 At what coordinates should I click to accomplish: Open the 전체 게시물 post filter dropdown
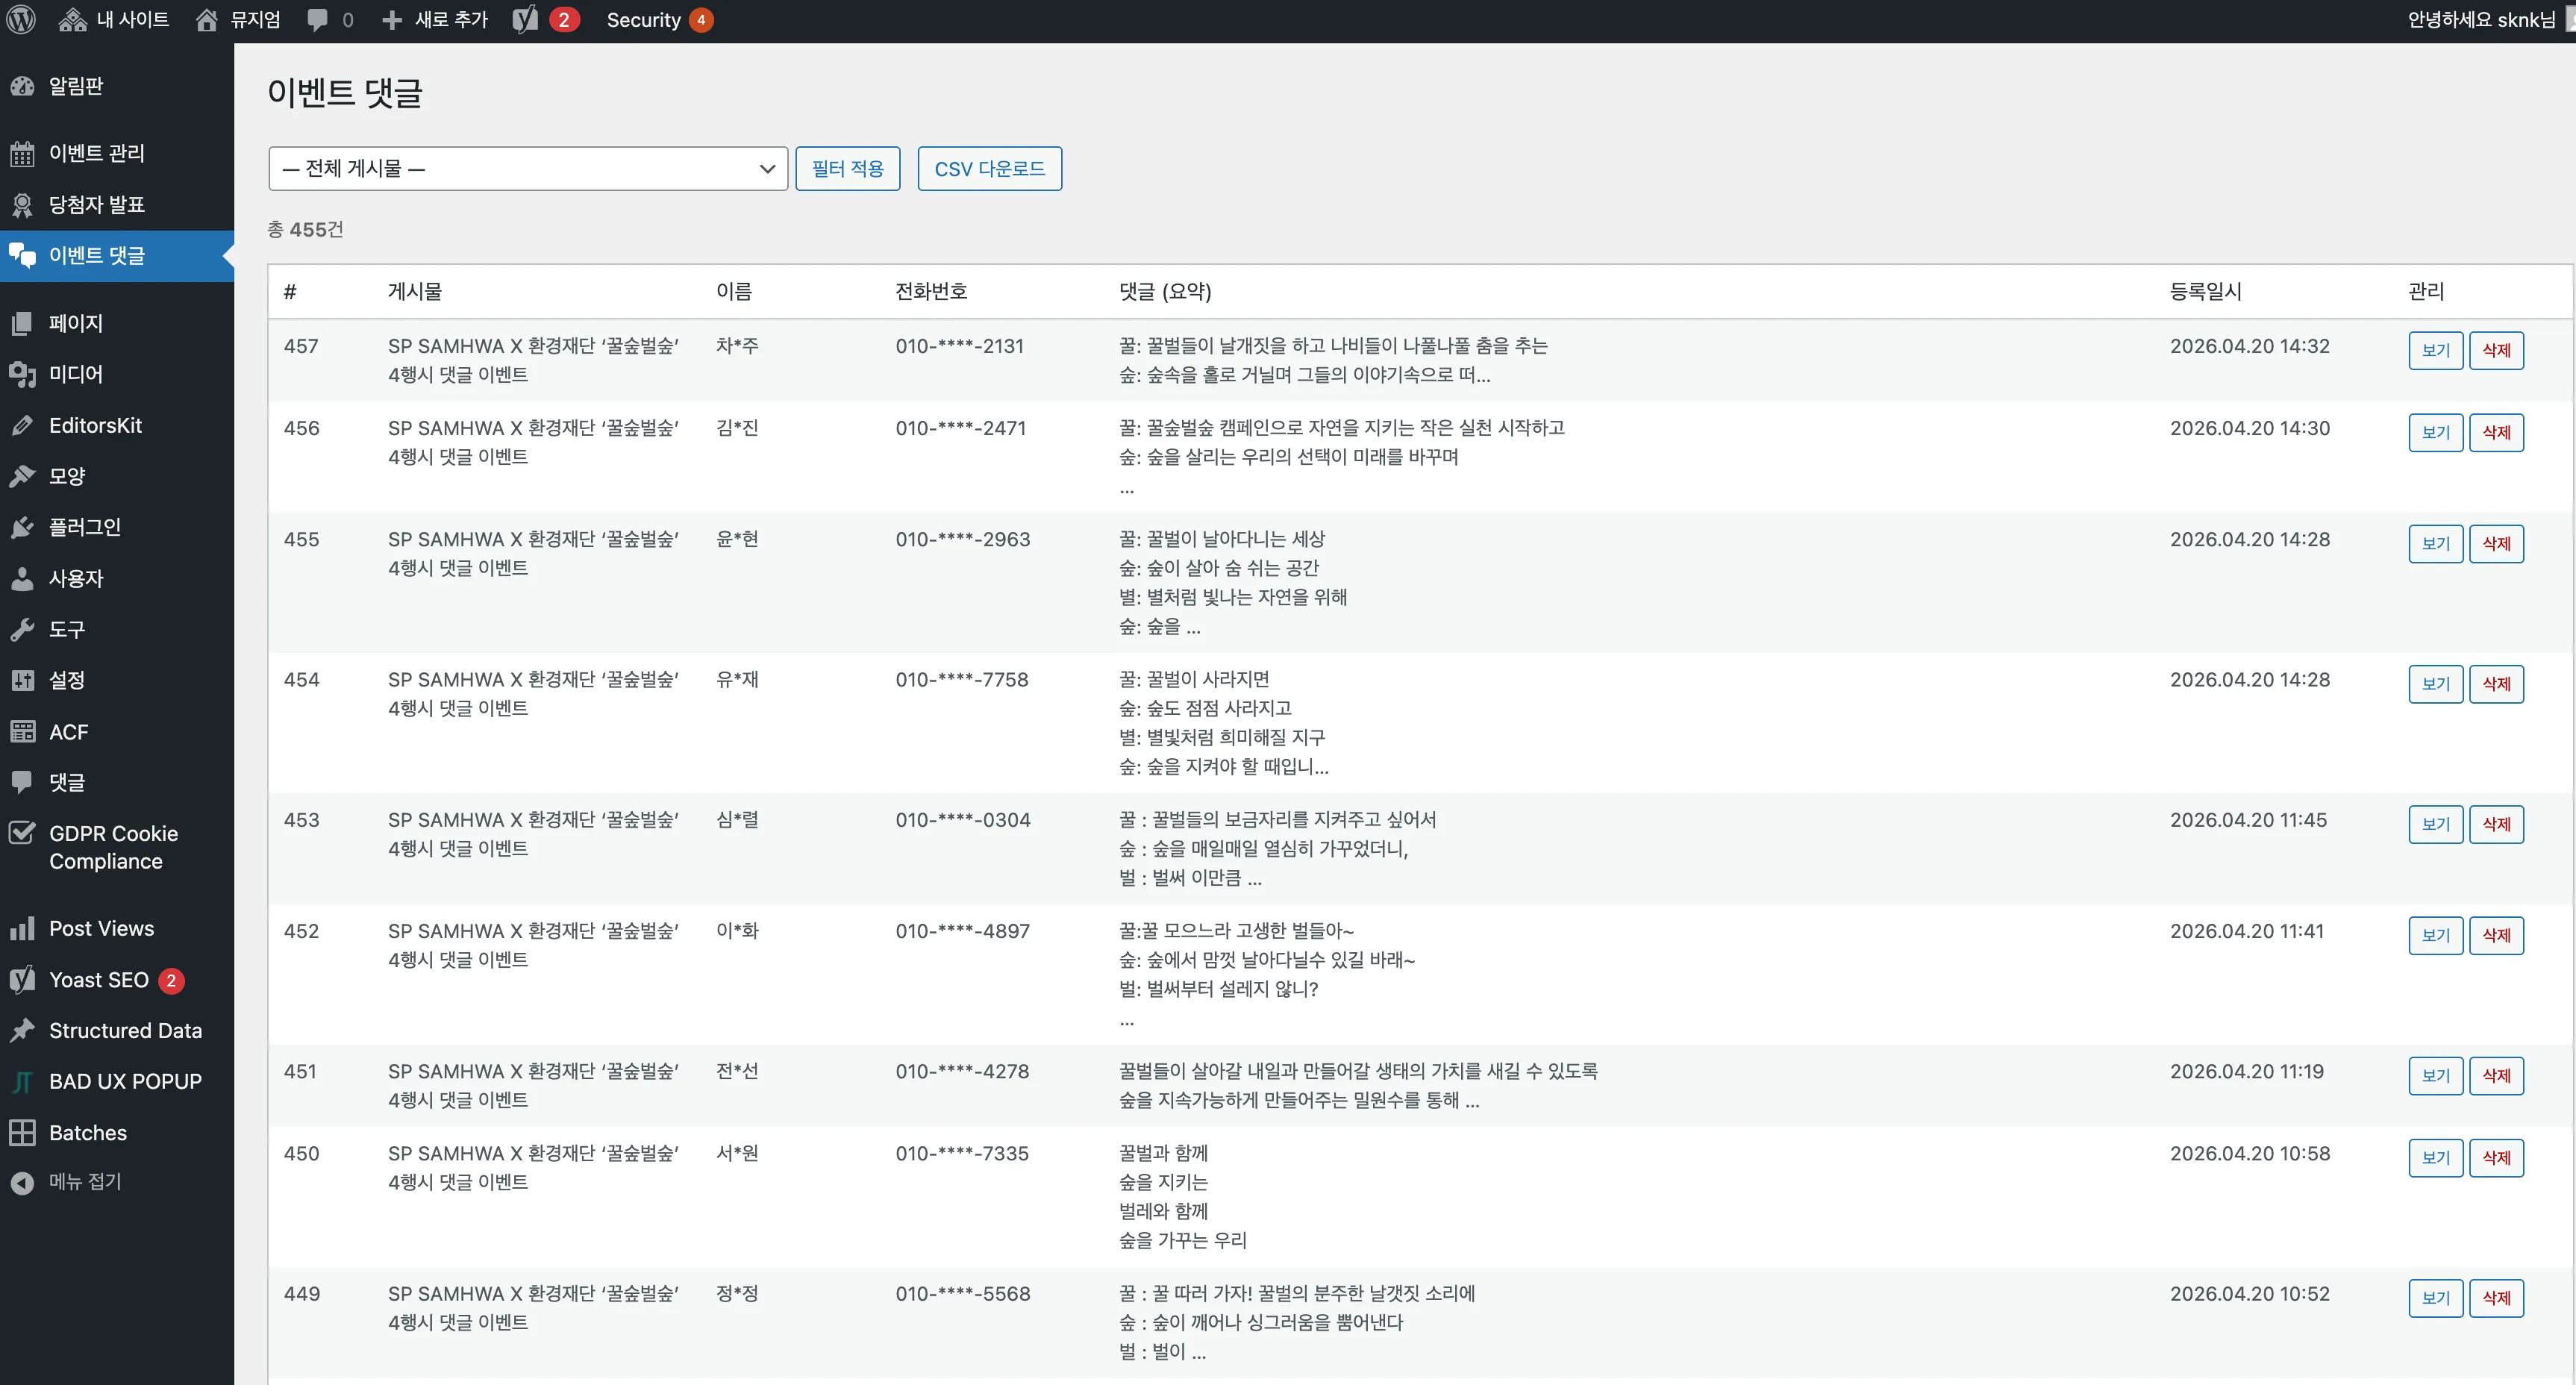528,168
